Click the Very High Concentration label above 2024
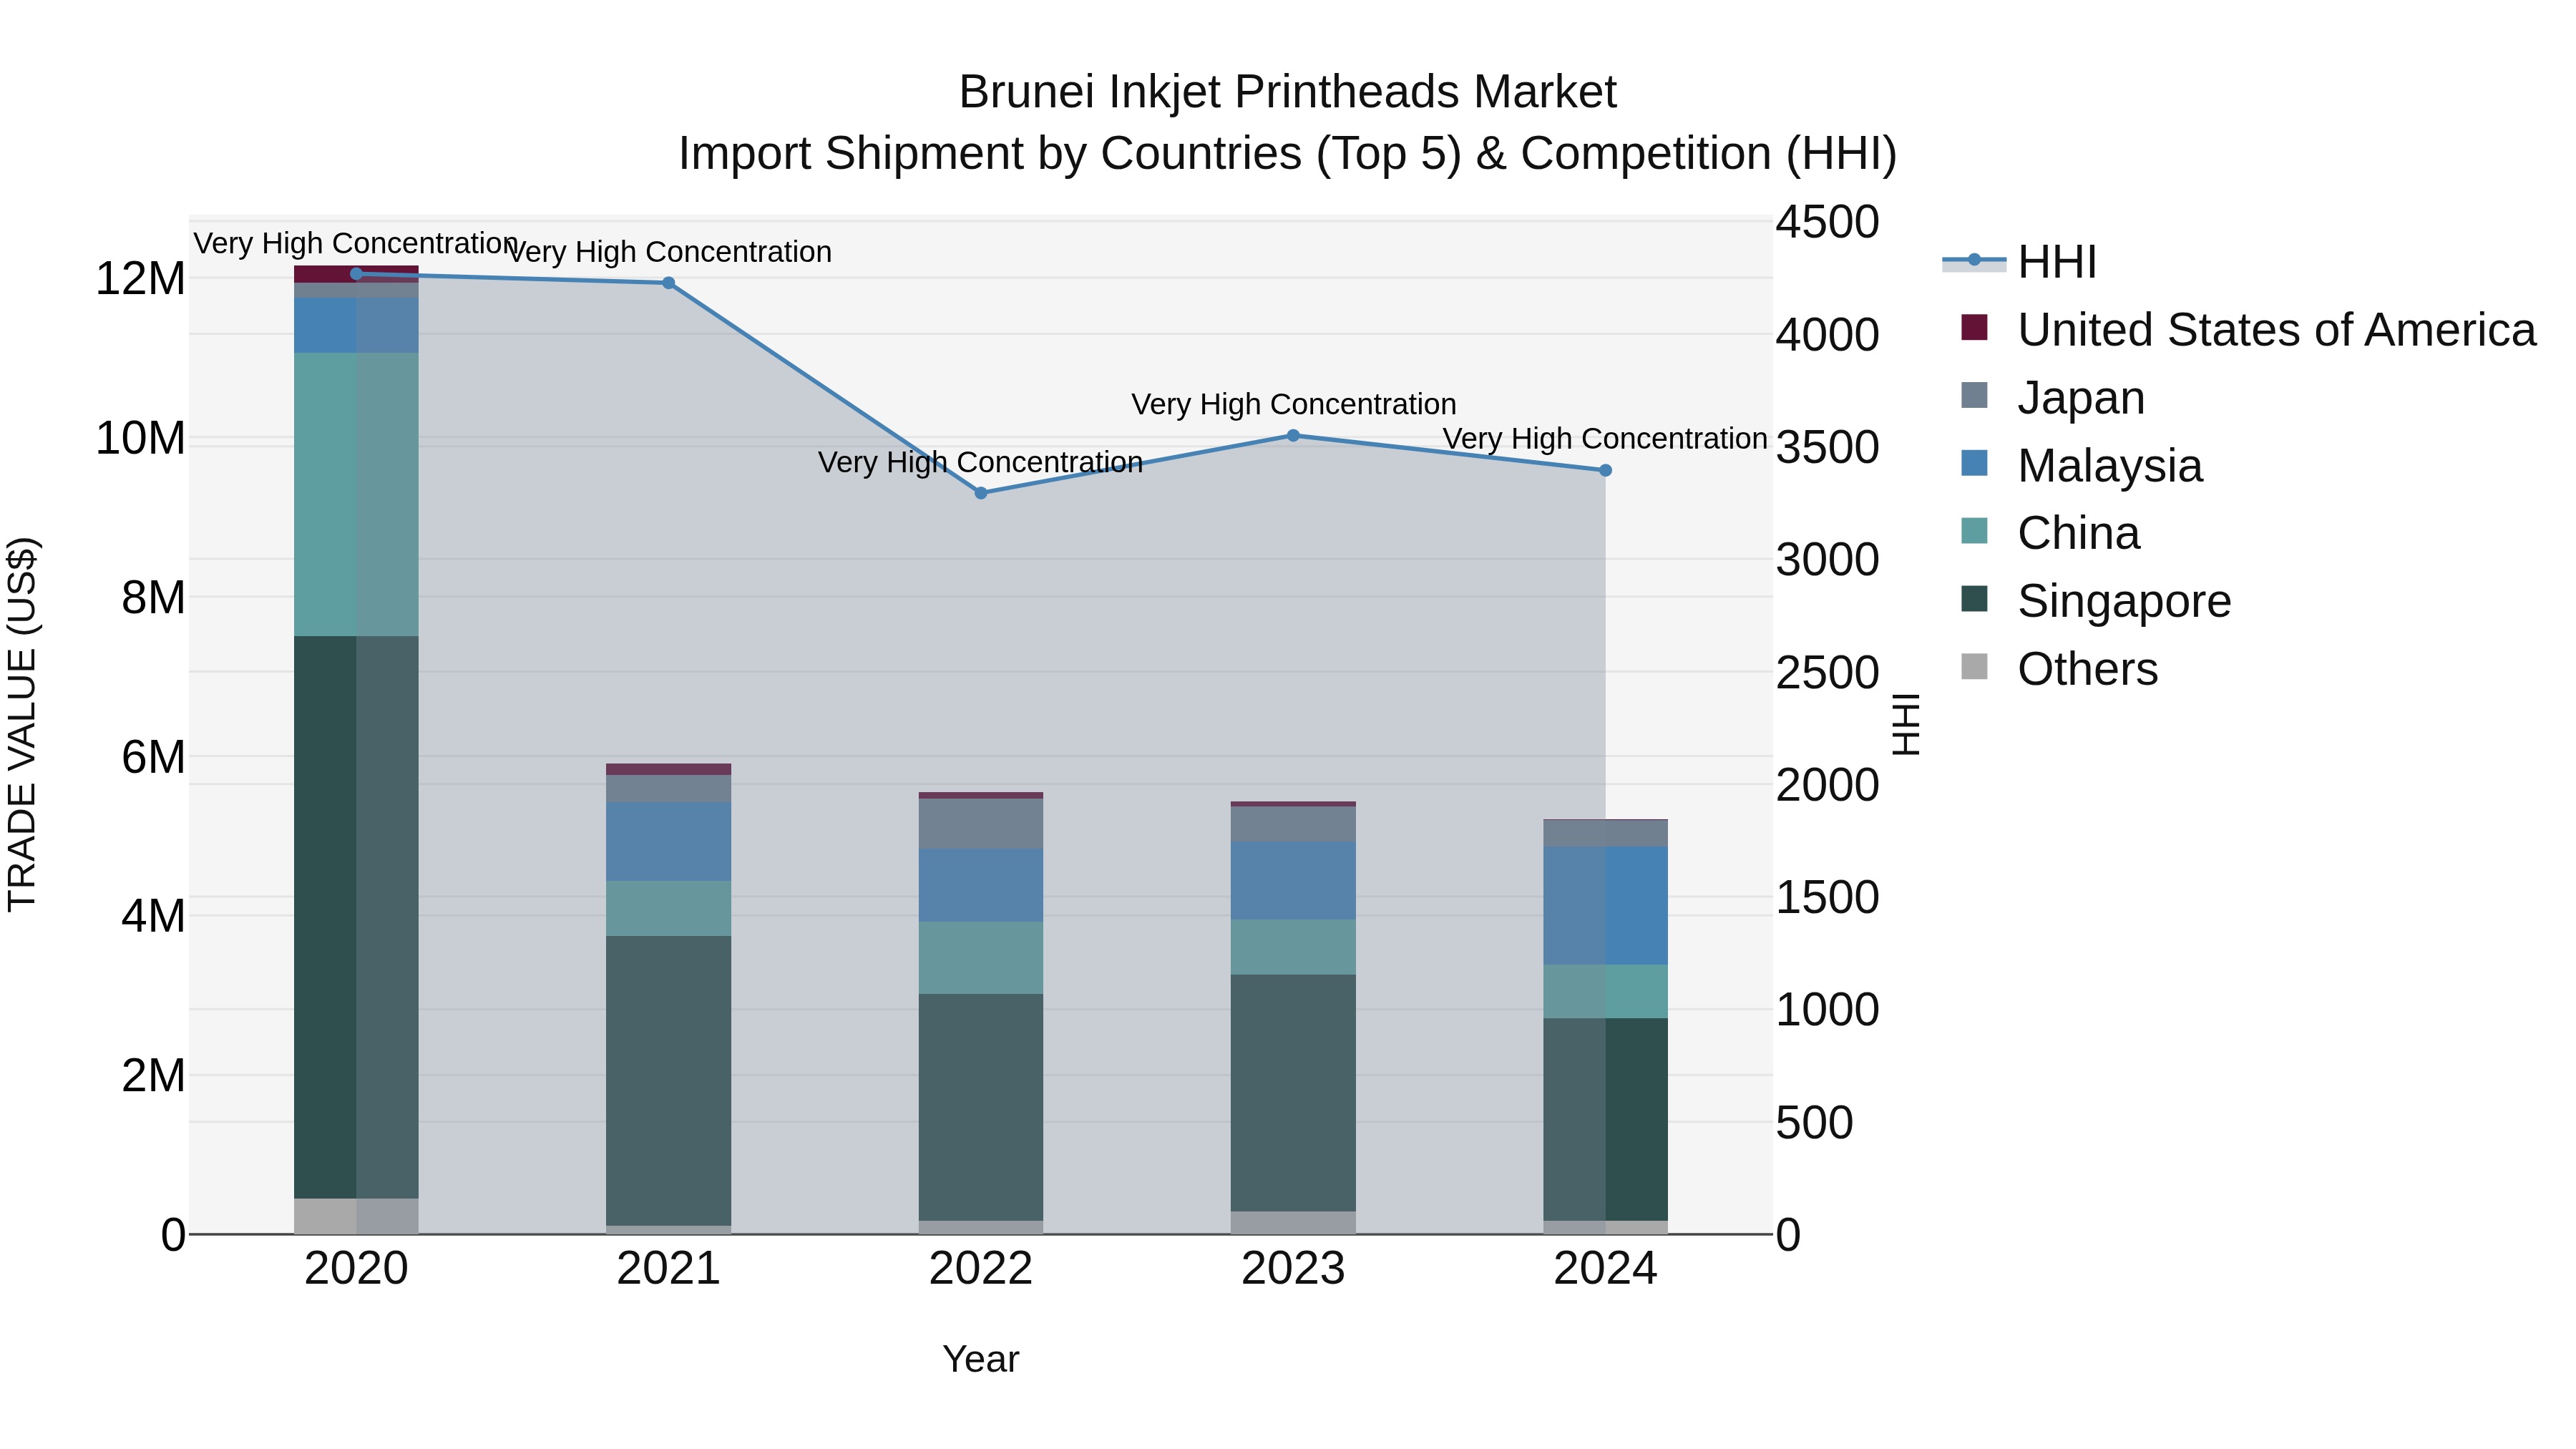 pyautogui.click(x=1605, y=439)
